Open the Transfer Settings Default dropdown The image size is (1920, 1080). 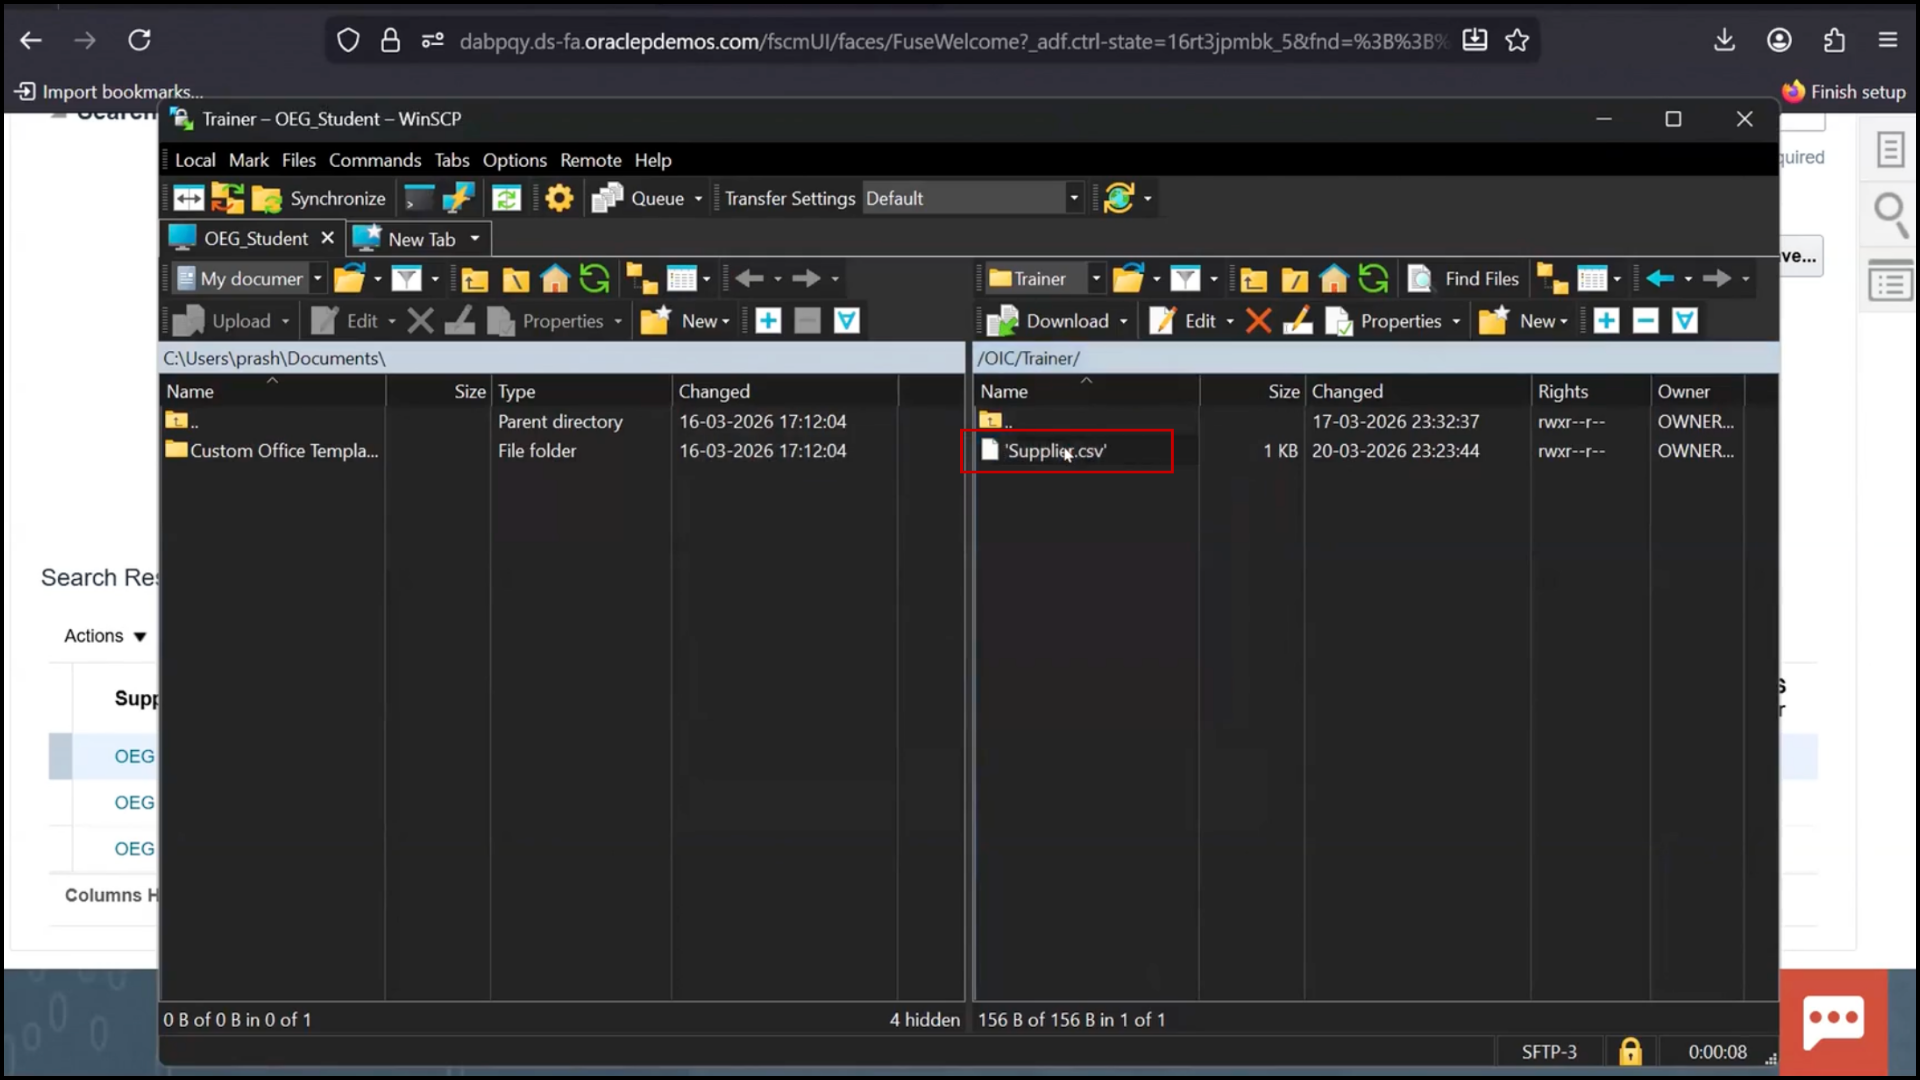pos(1073,198)
